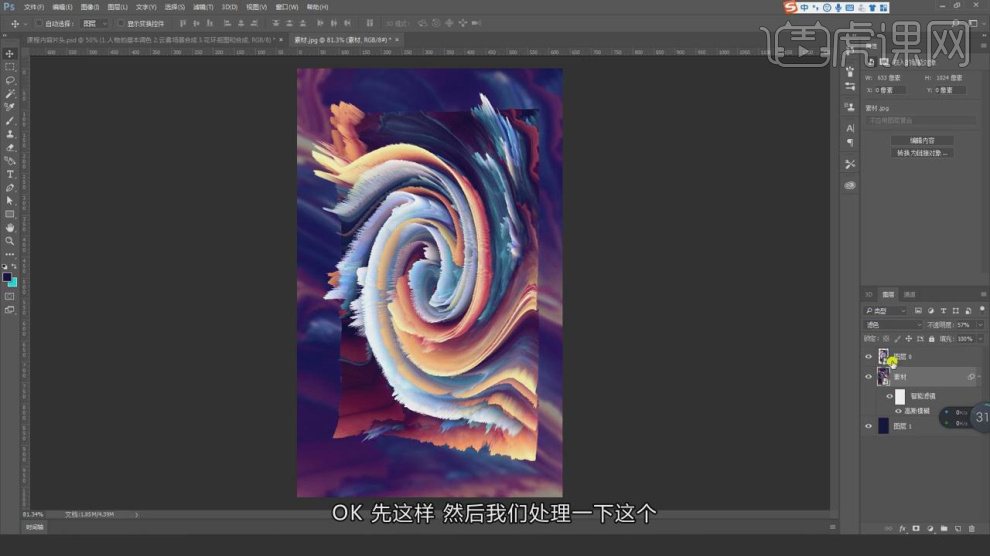This screenshot has height=556, width=990.
Task: Open the layer filter type dropdown
Action: click(x=885, y=311)
